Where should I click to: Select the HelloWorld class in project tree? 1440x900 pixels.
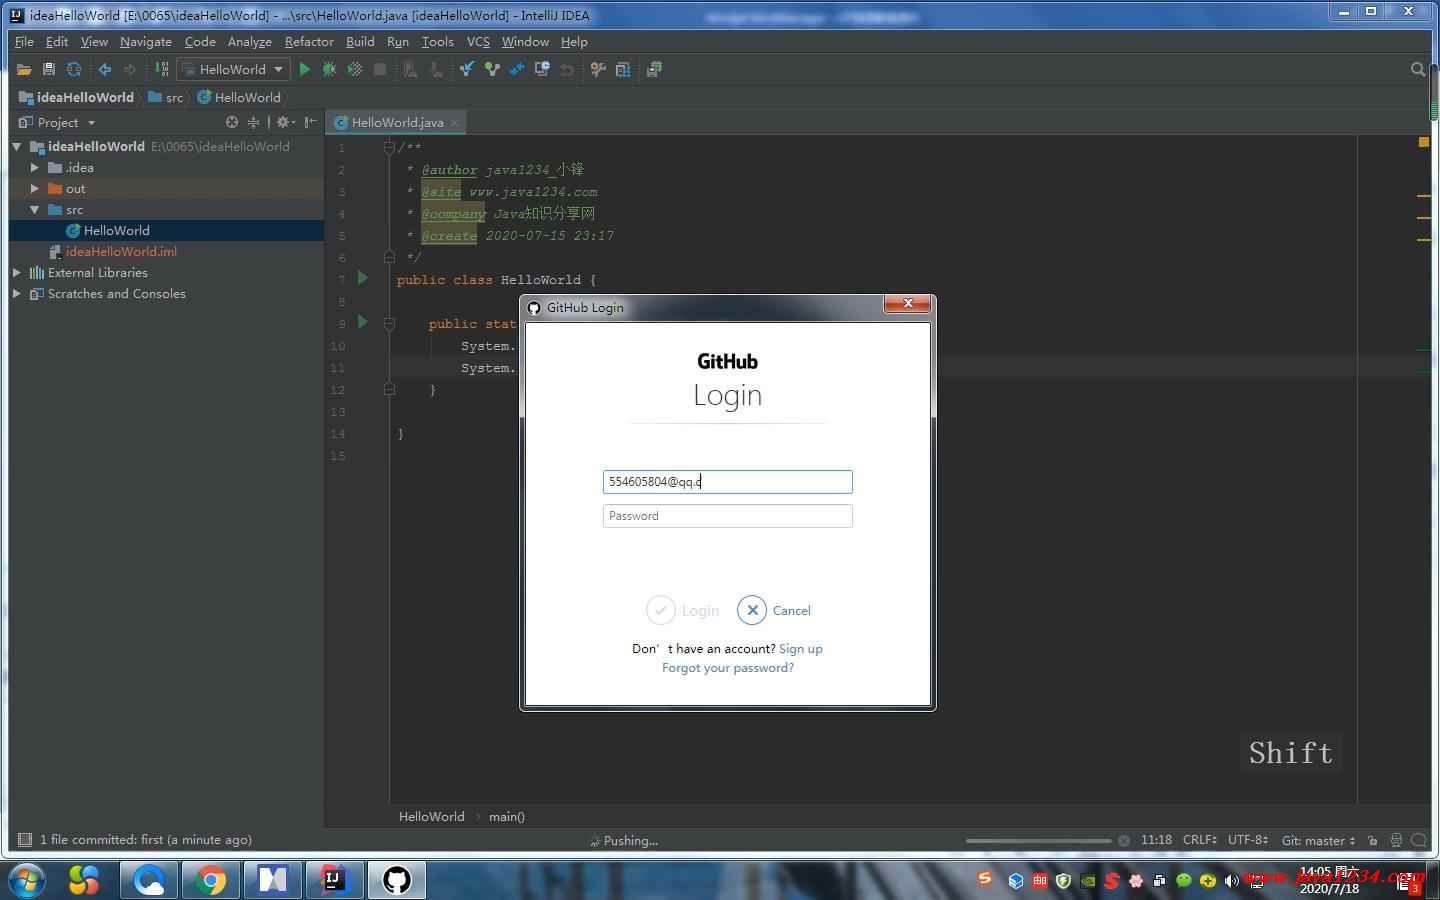pyautogui.click(x=116, y=231)
